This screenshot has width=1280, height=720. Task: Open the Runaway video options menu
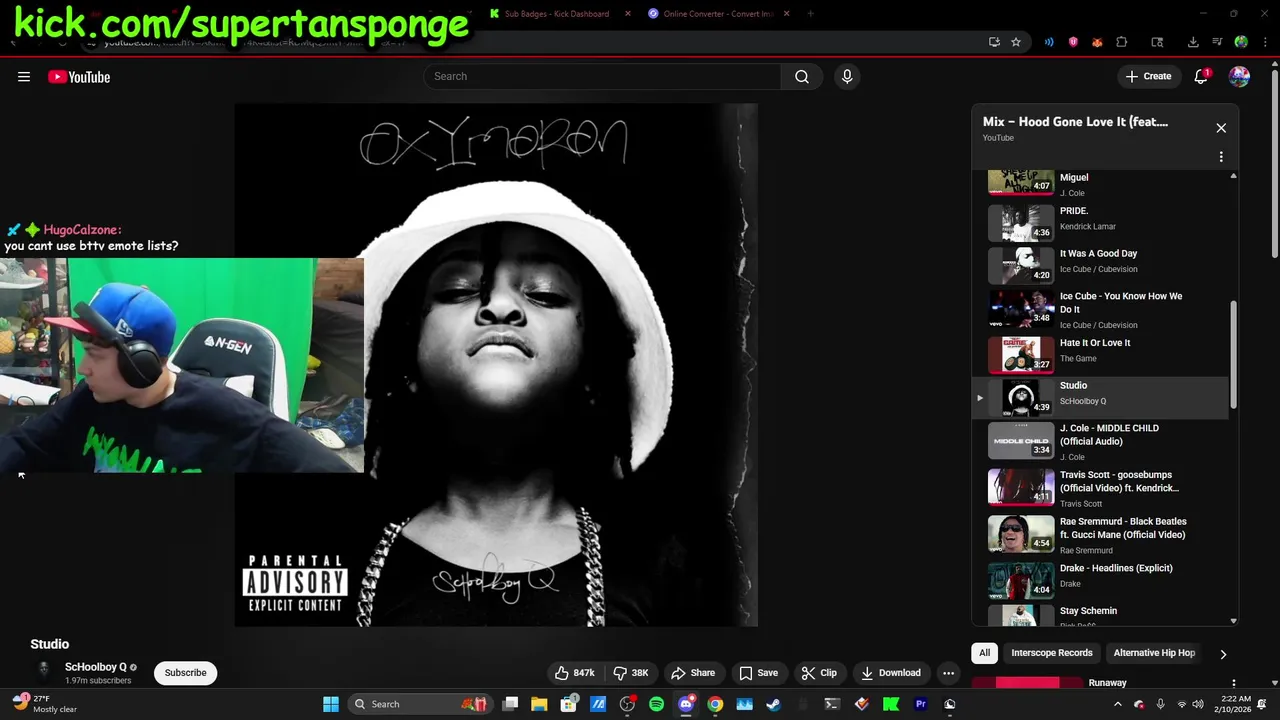click(1233, 683)
